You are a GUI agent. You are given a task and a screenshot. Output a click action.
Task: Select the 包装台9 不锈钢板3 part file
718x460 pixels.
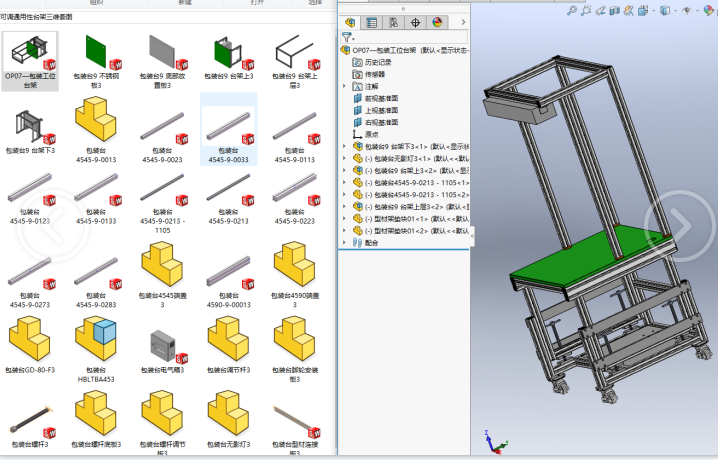tap(96, 61)
